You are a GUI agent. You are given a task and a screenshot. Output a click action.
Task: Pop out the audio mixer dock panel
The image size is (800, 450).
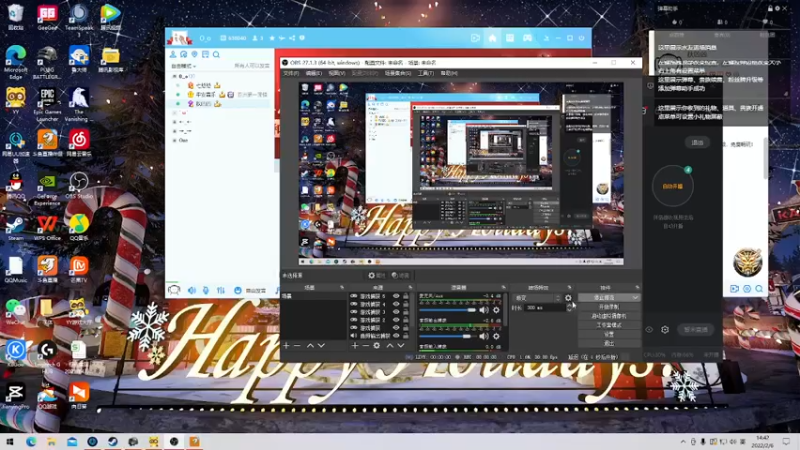click(x=504, y=288)
